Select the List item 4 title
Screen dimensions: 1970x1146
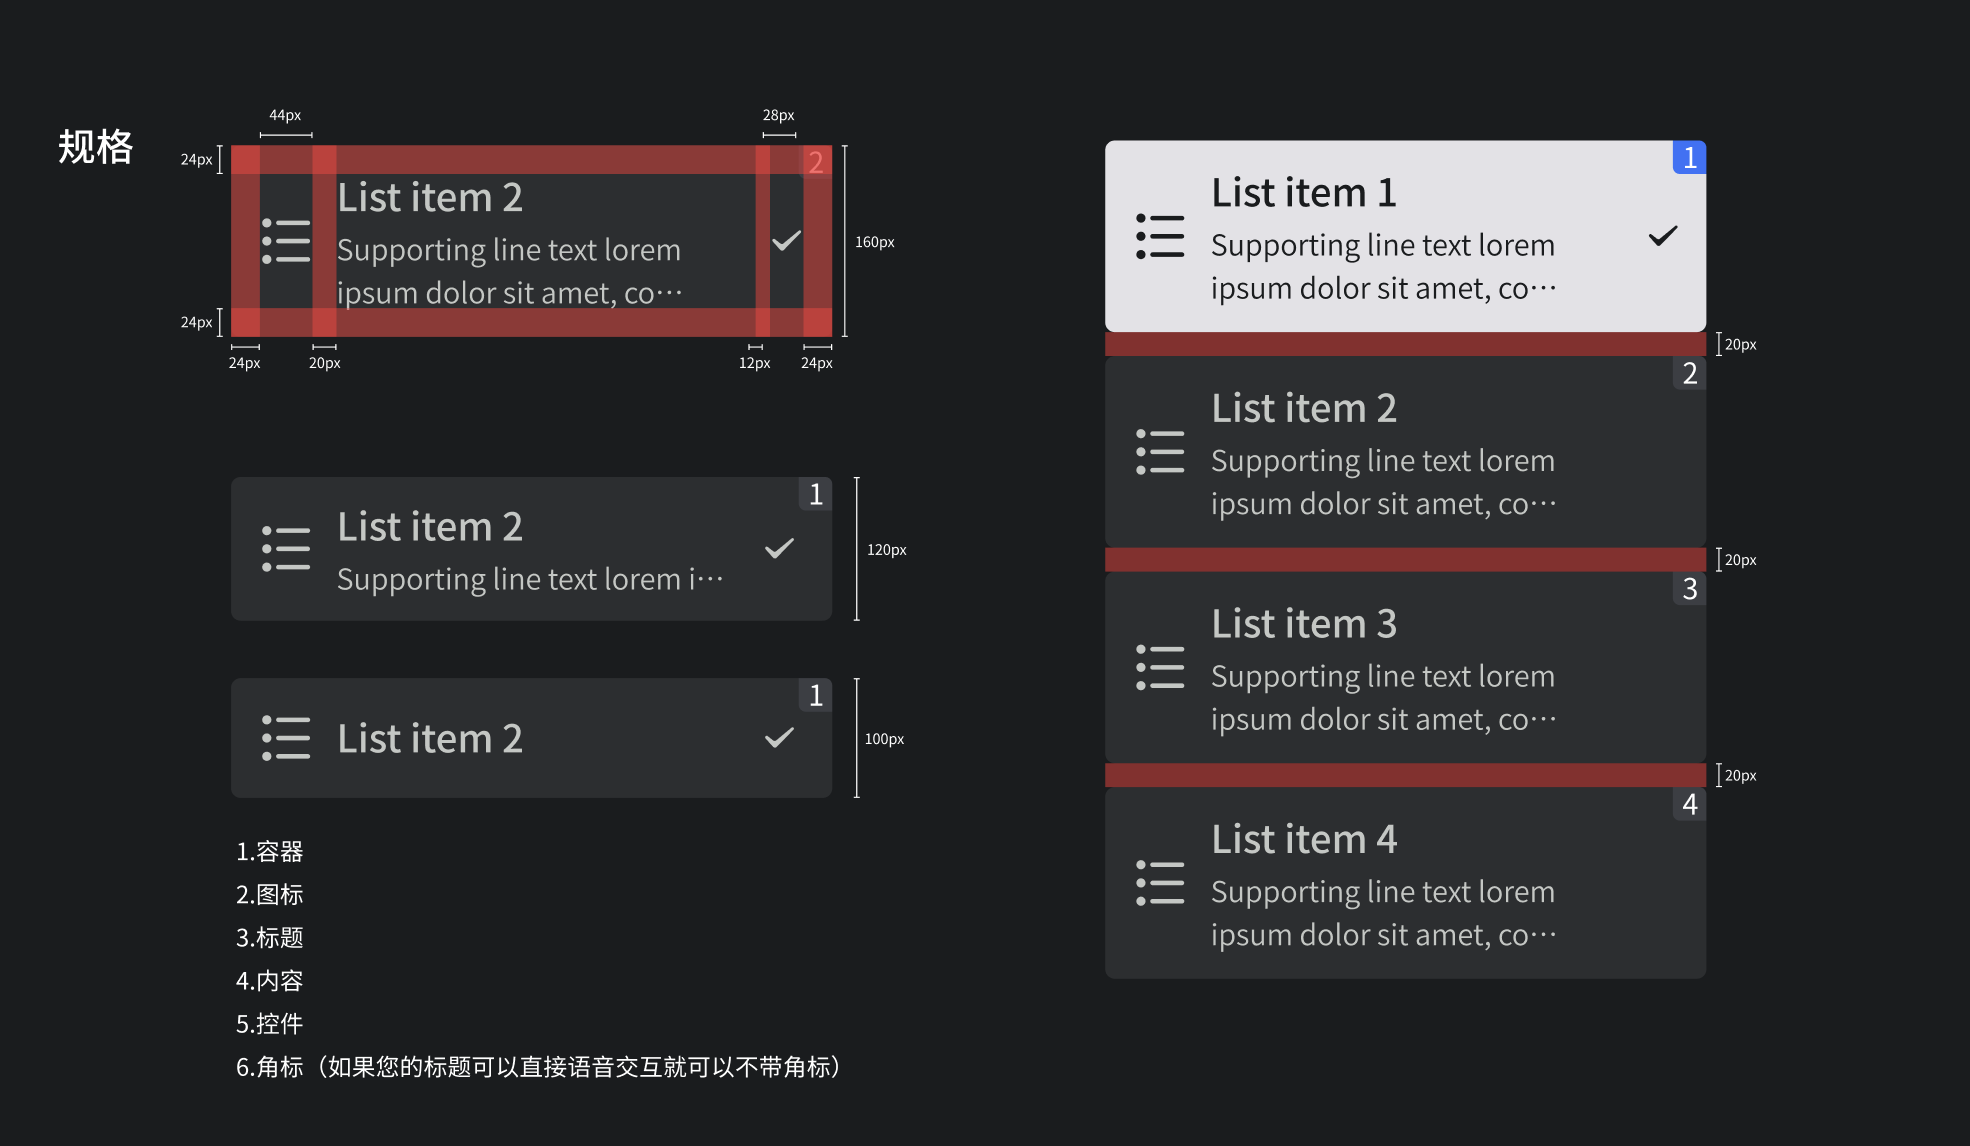tap(1304, 839)
